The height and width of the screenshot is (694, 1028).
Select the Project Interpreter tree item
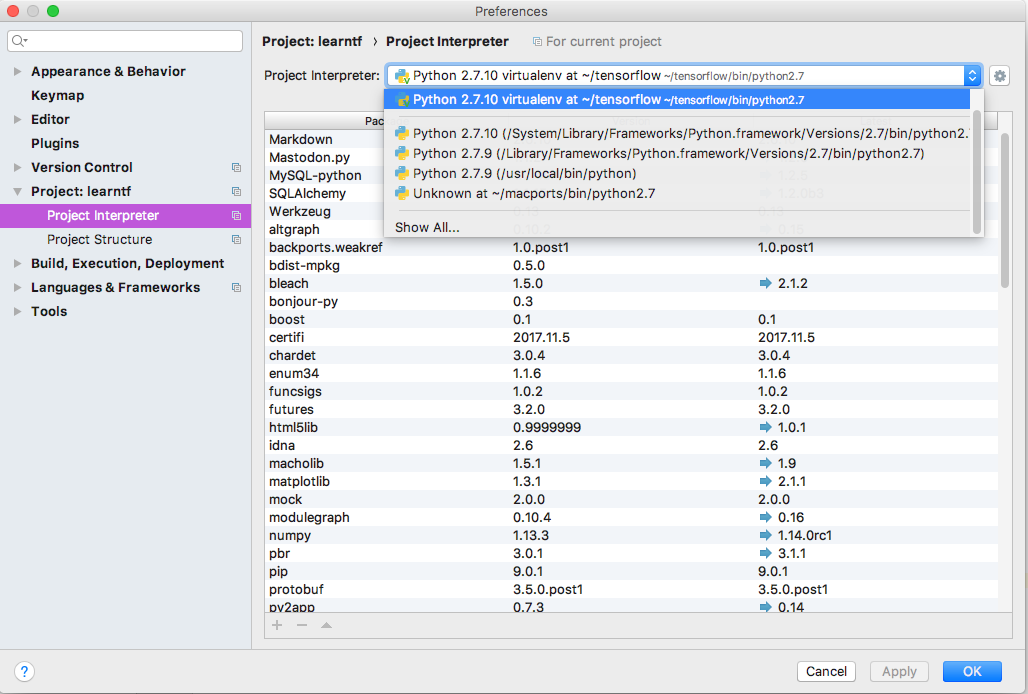pyautogui.click(x=125, y=215)
